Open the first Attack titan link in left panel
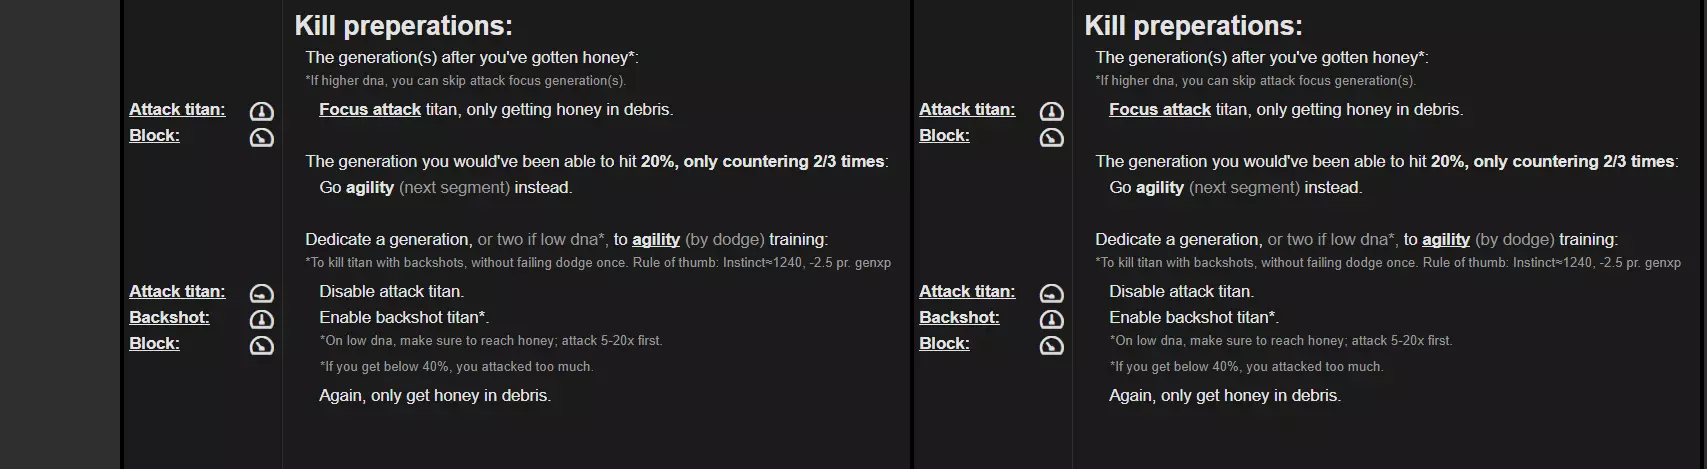The image size is (1707, 469). pyautogui.click(x=177, y=109)
